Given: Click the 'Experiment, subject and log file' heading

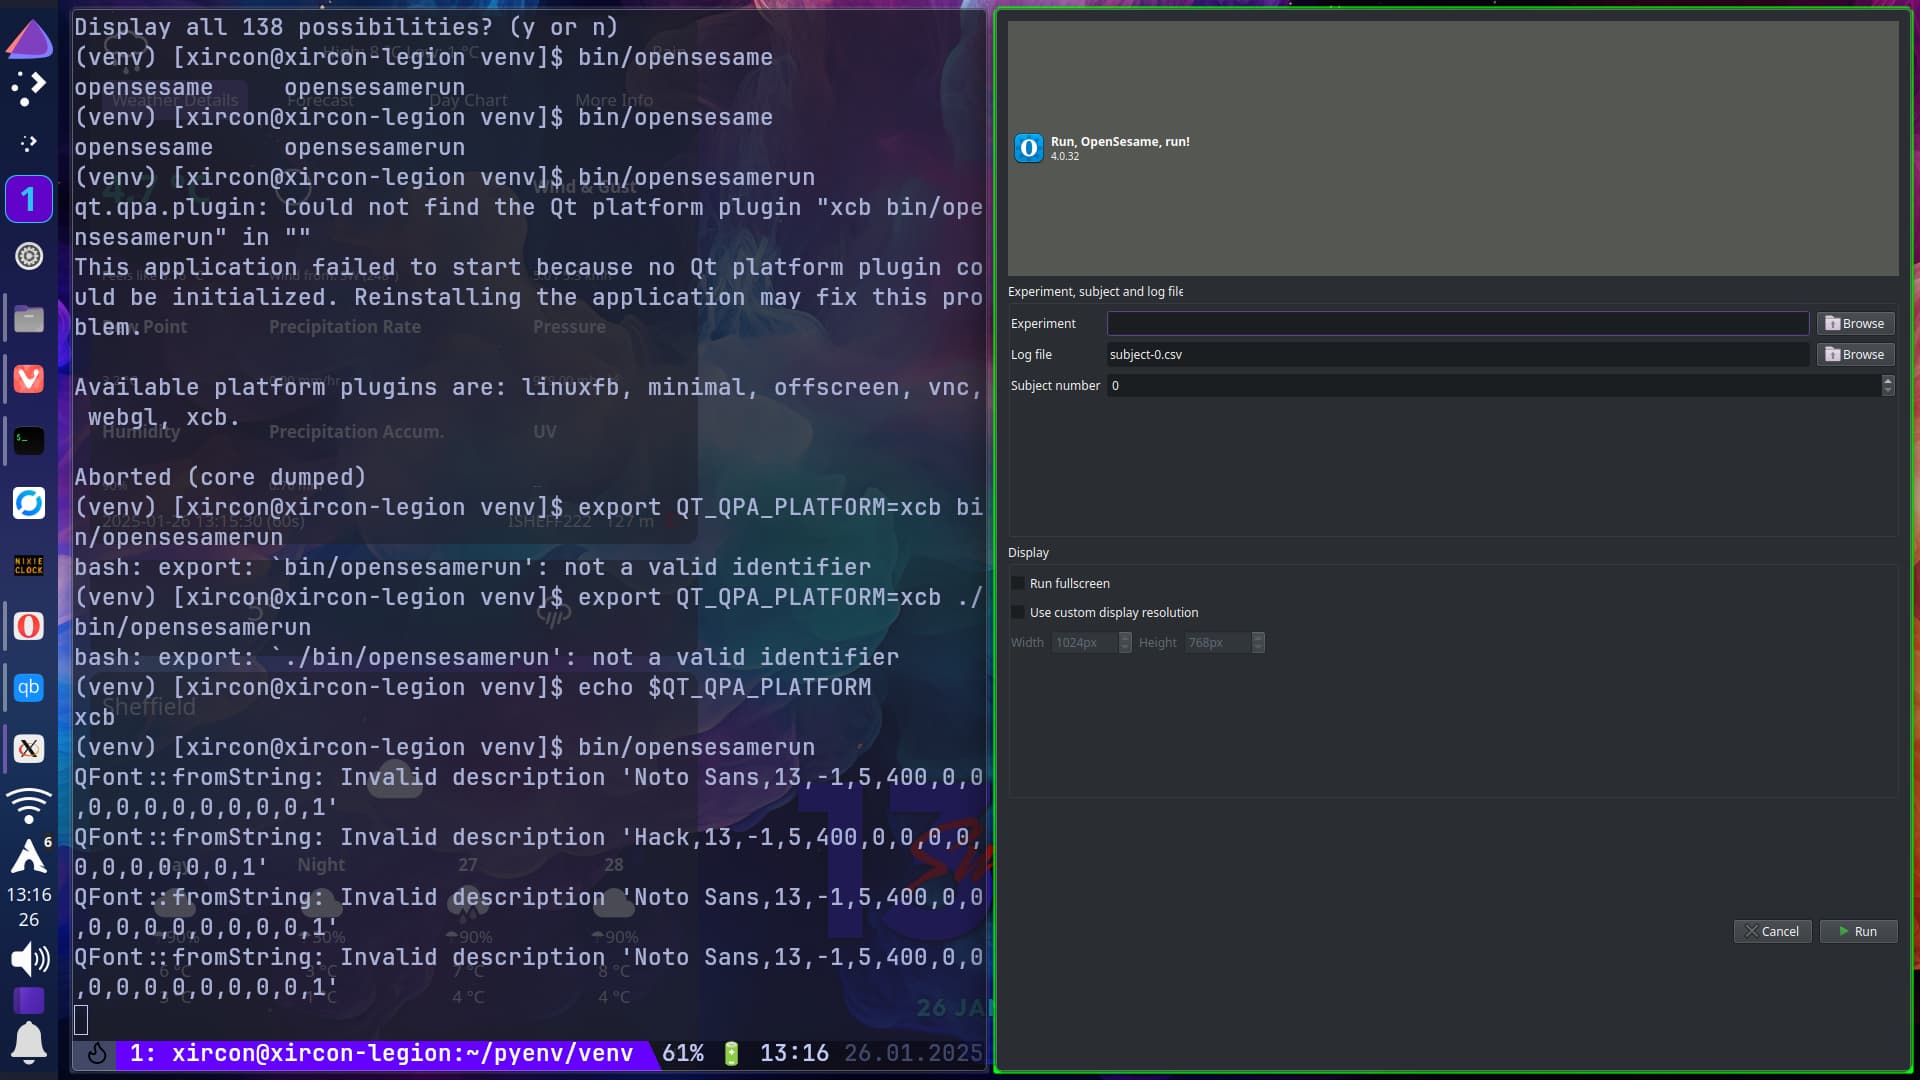Looking at the screenshot, I should pyautogui.click(x=1096, y=291).
